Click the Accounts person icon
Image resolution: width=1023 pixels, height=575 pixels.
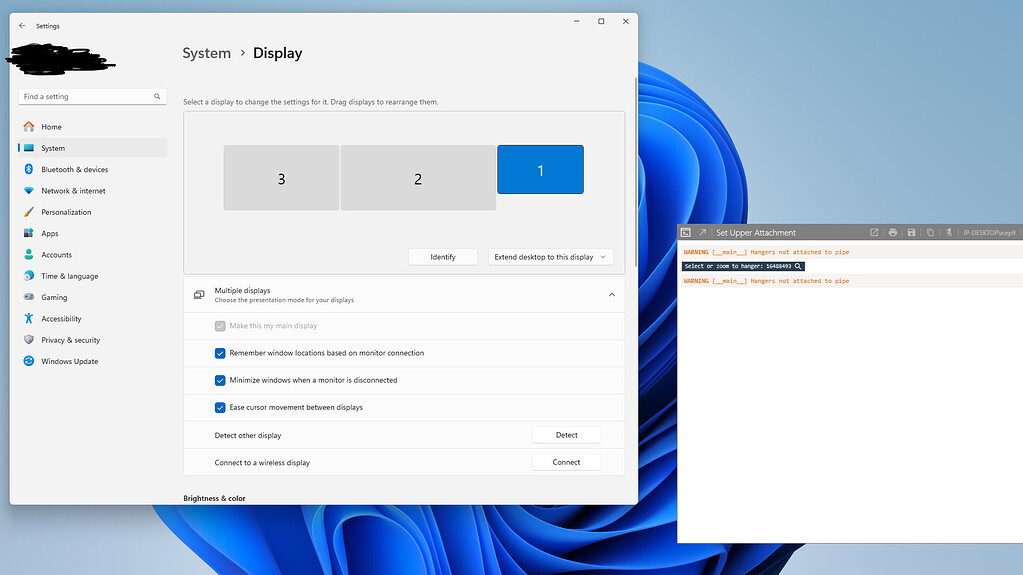click(29, 255)
